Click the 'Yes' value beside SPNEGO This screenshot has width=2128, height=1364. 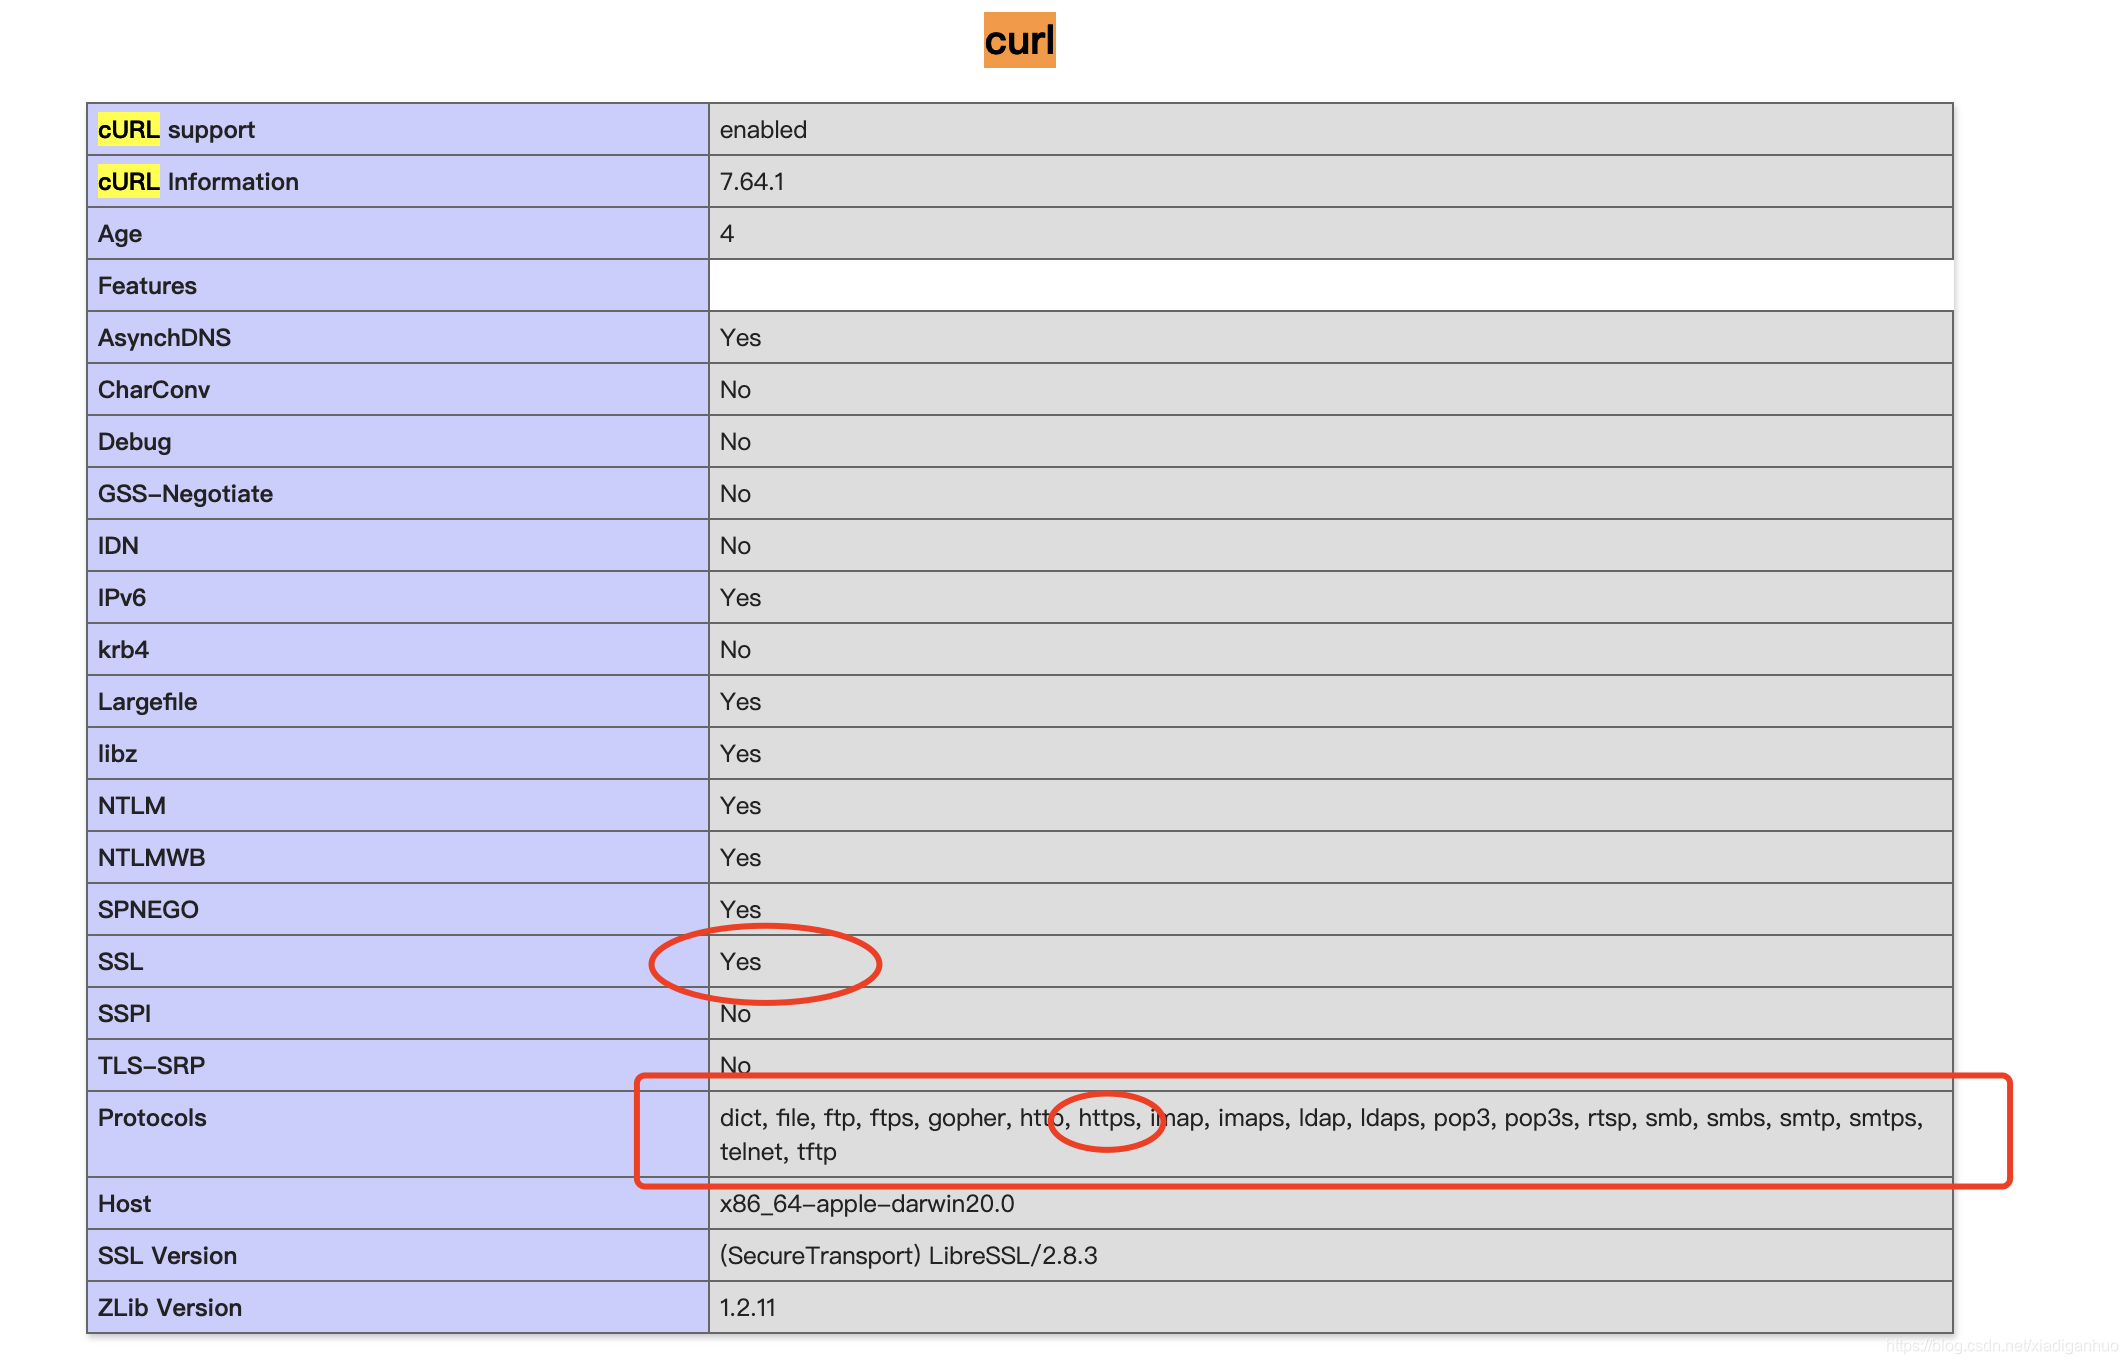point(740,910)
